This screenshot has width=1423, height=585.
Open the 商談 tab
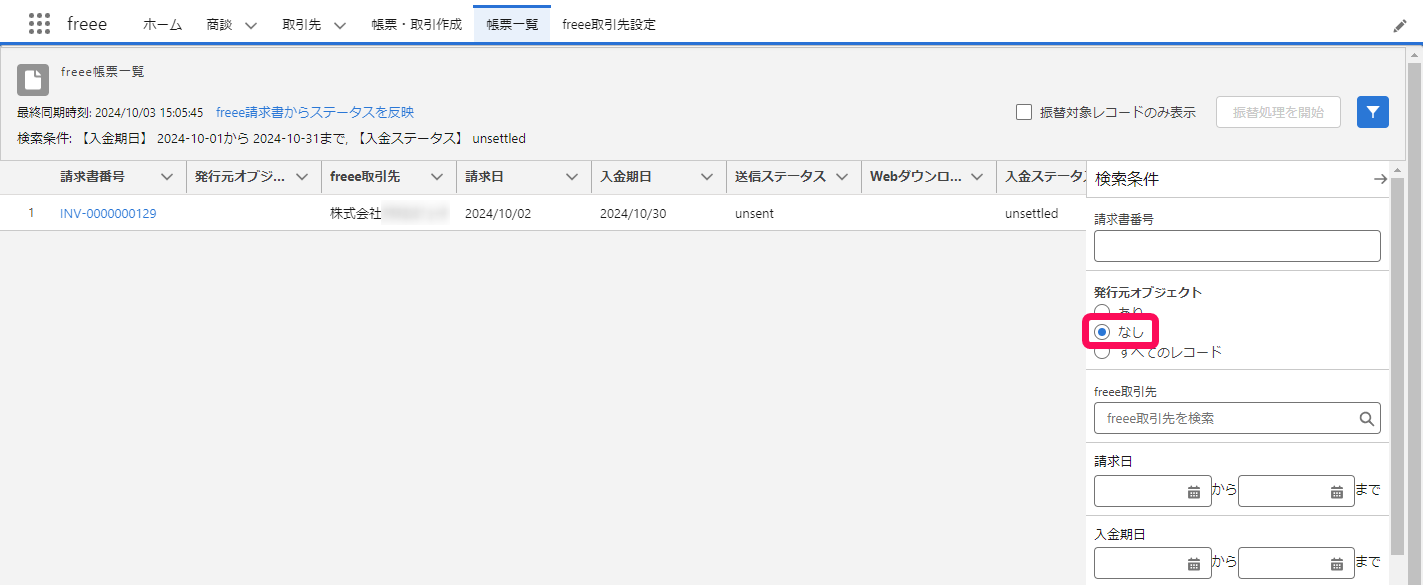click(219, 24)
